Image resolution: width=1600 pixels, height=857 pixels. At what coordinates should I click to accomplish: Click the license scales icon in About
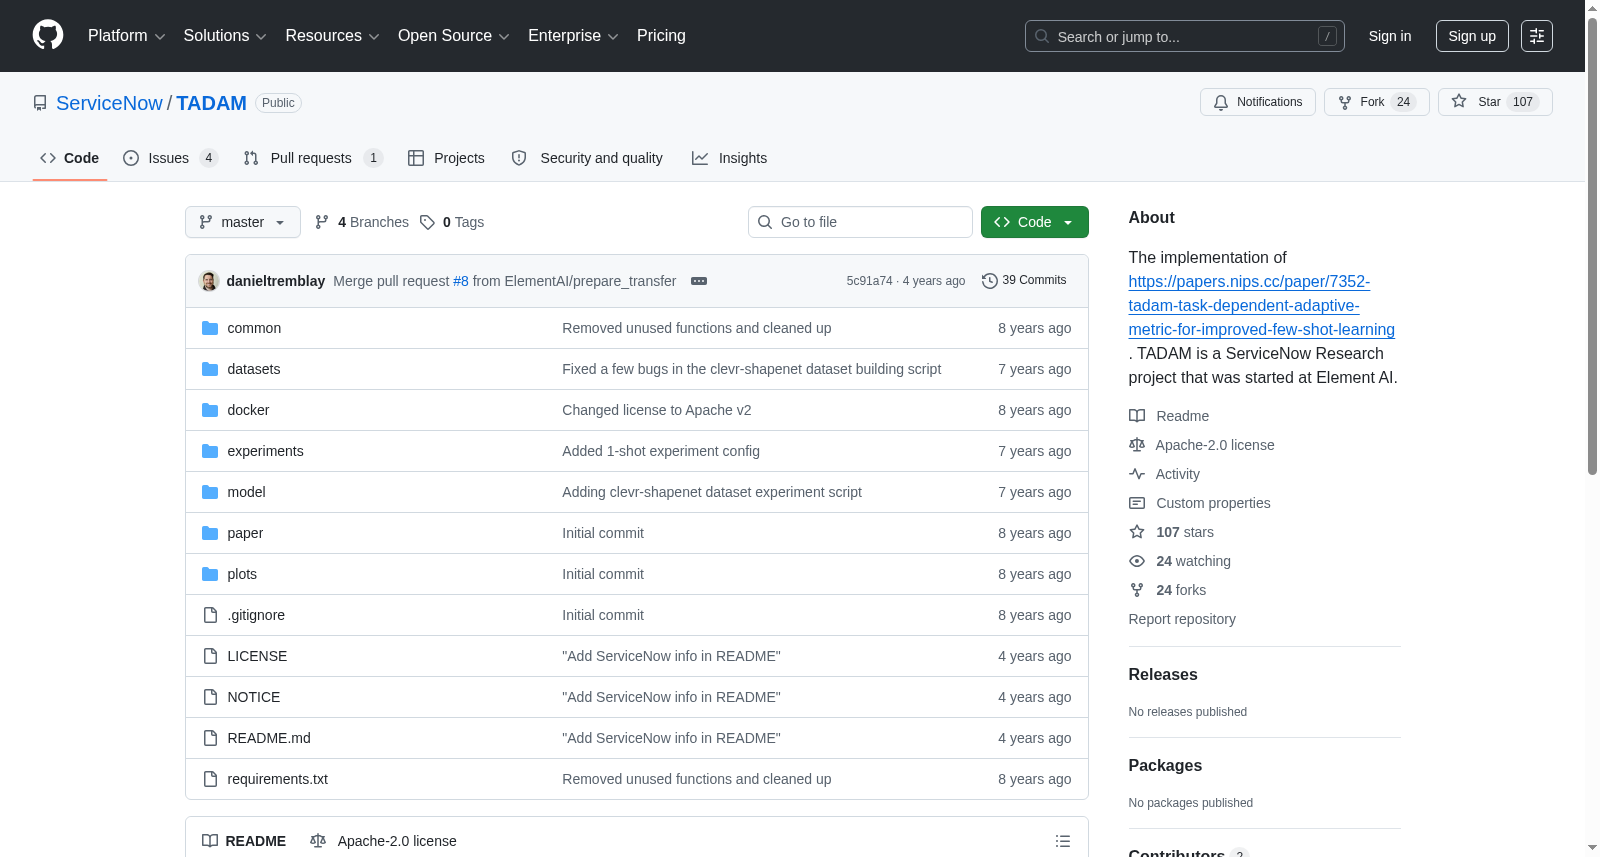pos(1137,445)
